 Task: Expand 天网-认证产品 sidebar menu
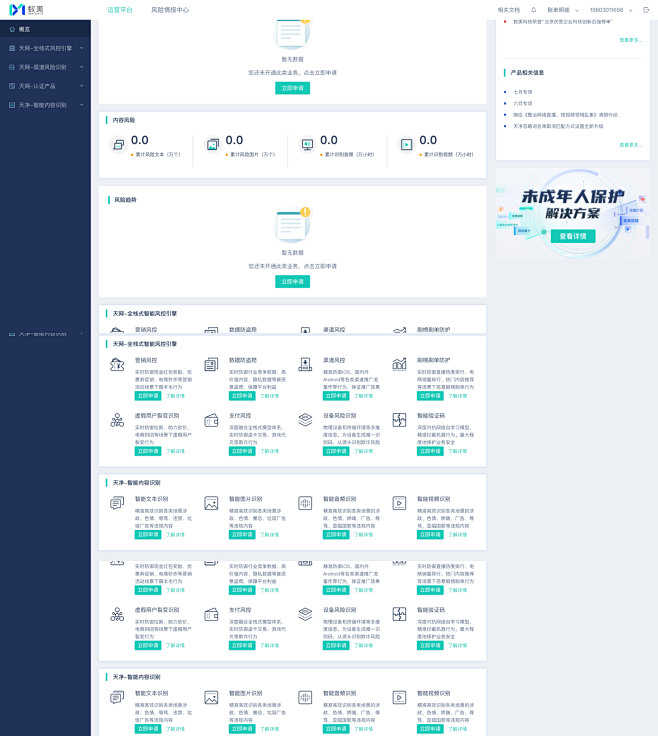pyautogui.click(x=46, y=86)
